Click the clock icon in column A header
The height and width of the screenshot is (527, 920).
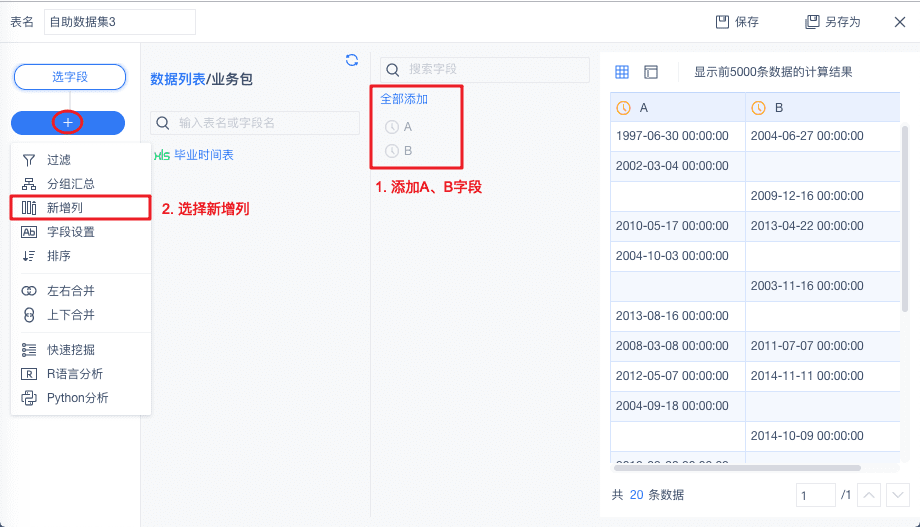point(623,108)
